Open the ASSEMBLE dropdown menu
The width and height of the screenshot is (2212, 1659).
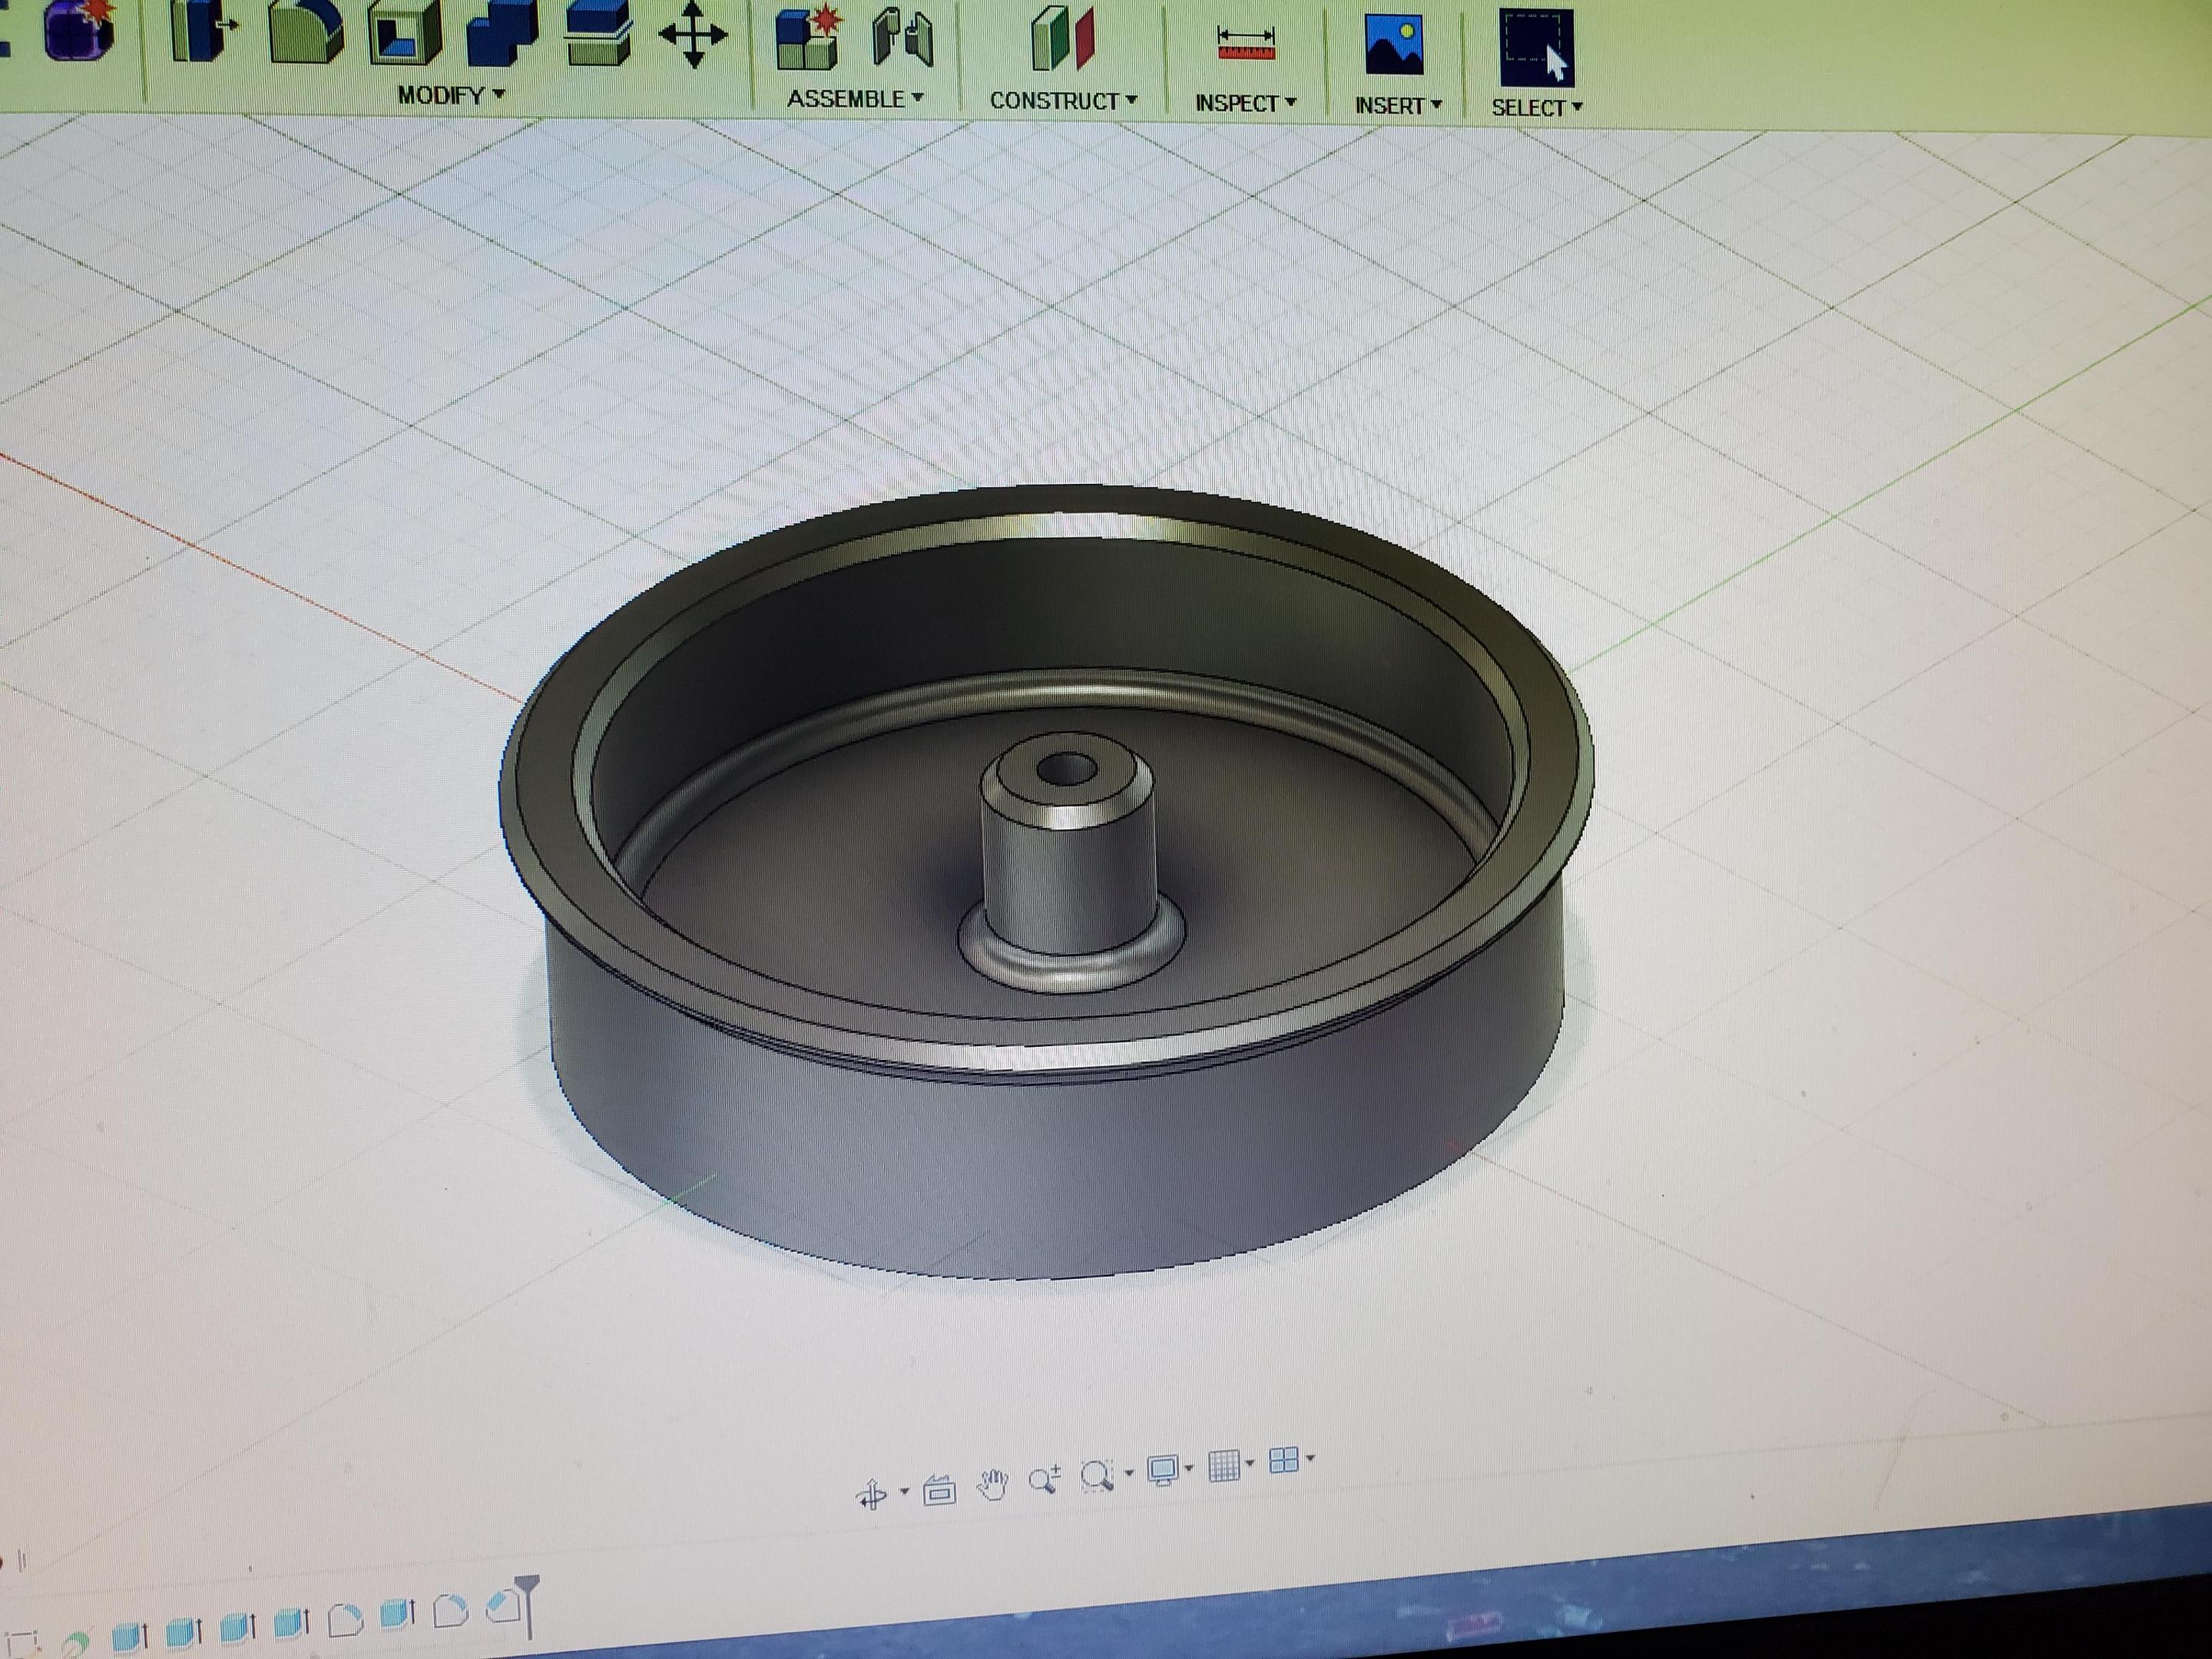(855, 99)
